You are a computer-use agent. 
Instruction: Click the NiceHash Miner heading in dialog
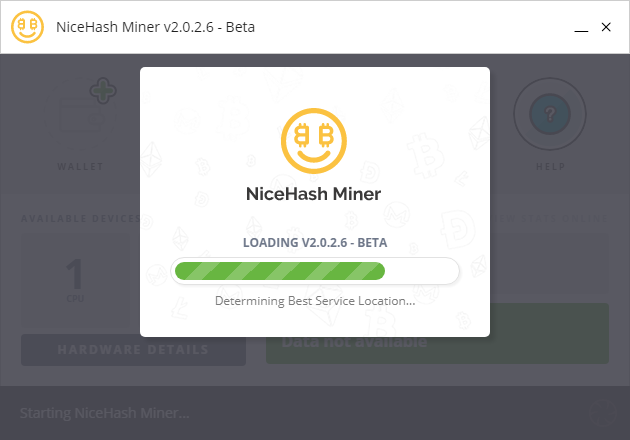pyautogui.click(x=313, y=194)
